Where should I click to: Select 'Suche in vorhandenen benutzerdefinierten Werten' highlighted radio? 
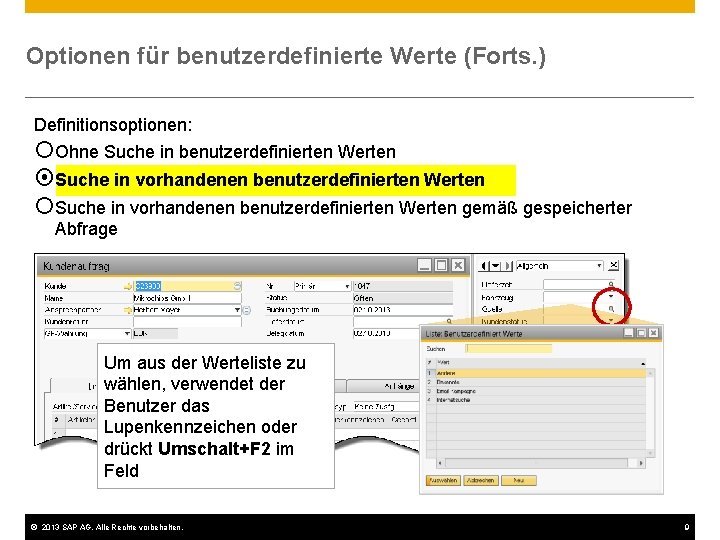click(x=45, y=178)
